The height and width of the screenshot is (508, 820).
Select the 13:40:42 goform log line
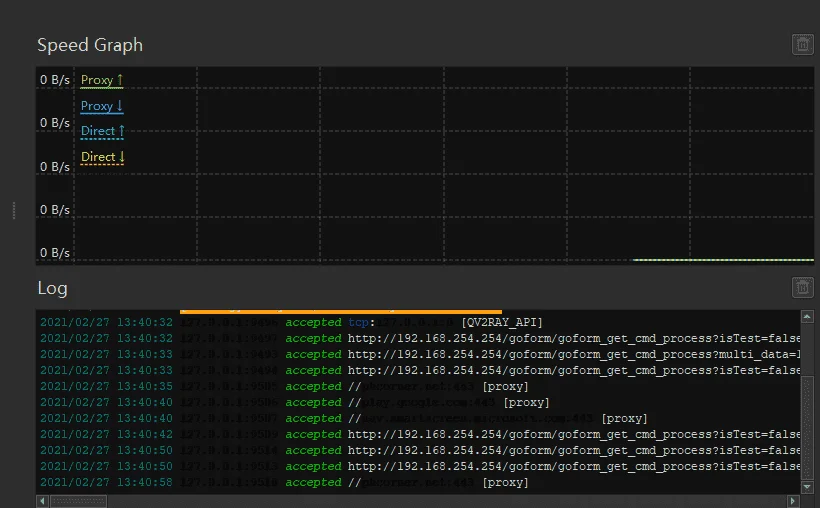point(418,434)
